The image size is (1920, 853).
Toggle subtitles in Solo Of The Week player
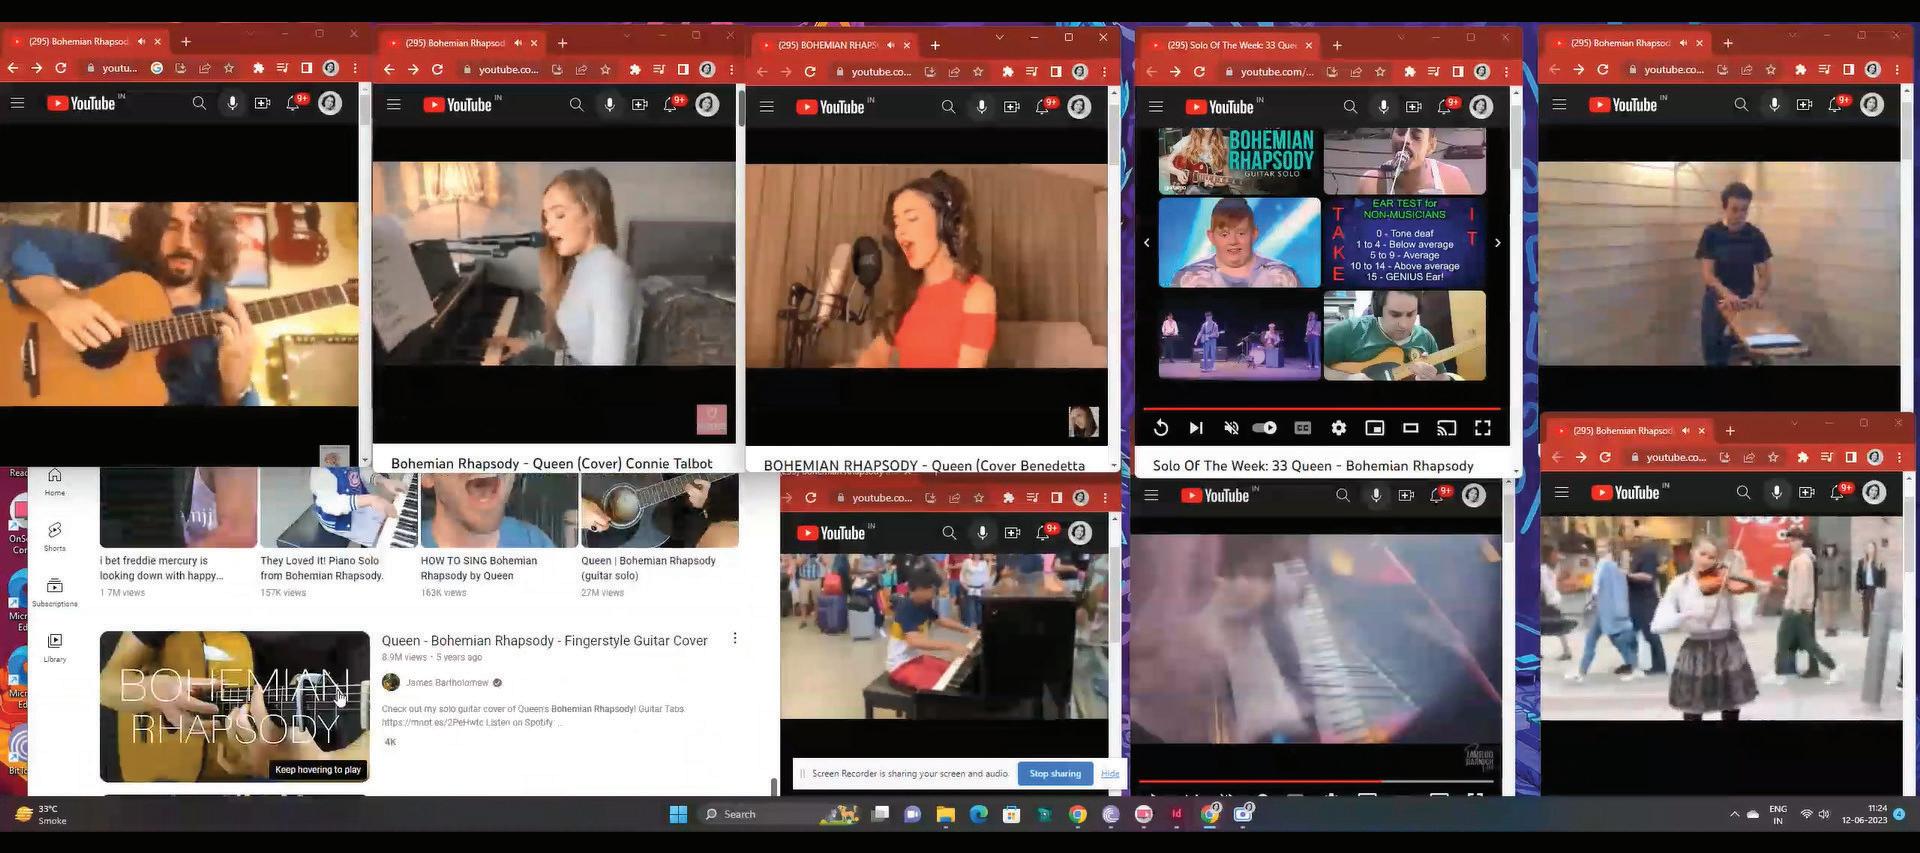(1302, 428)
